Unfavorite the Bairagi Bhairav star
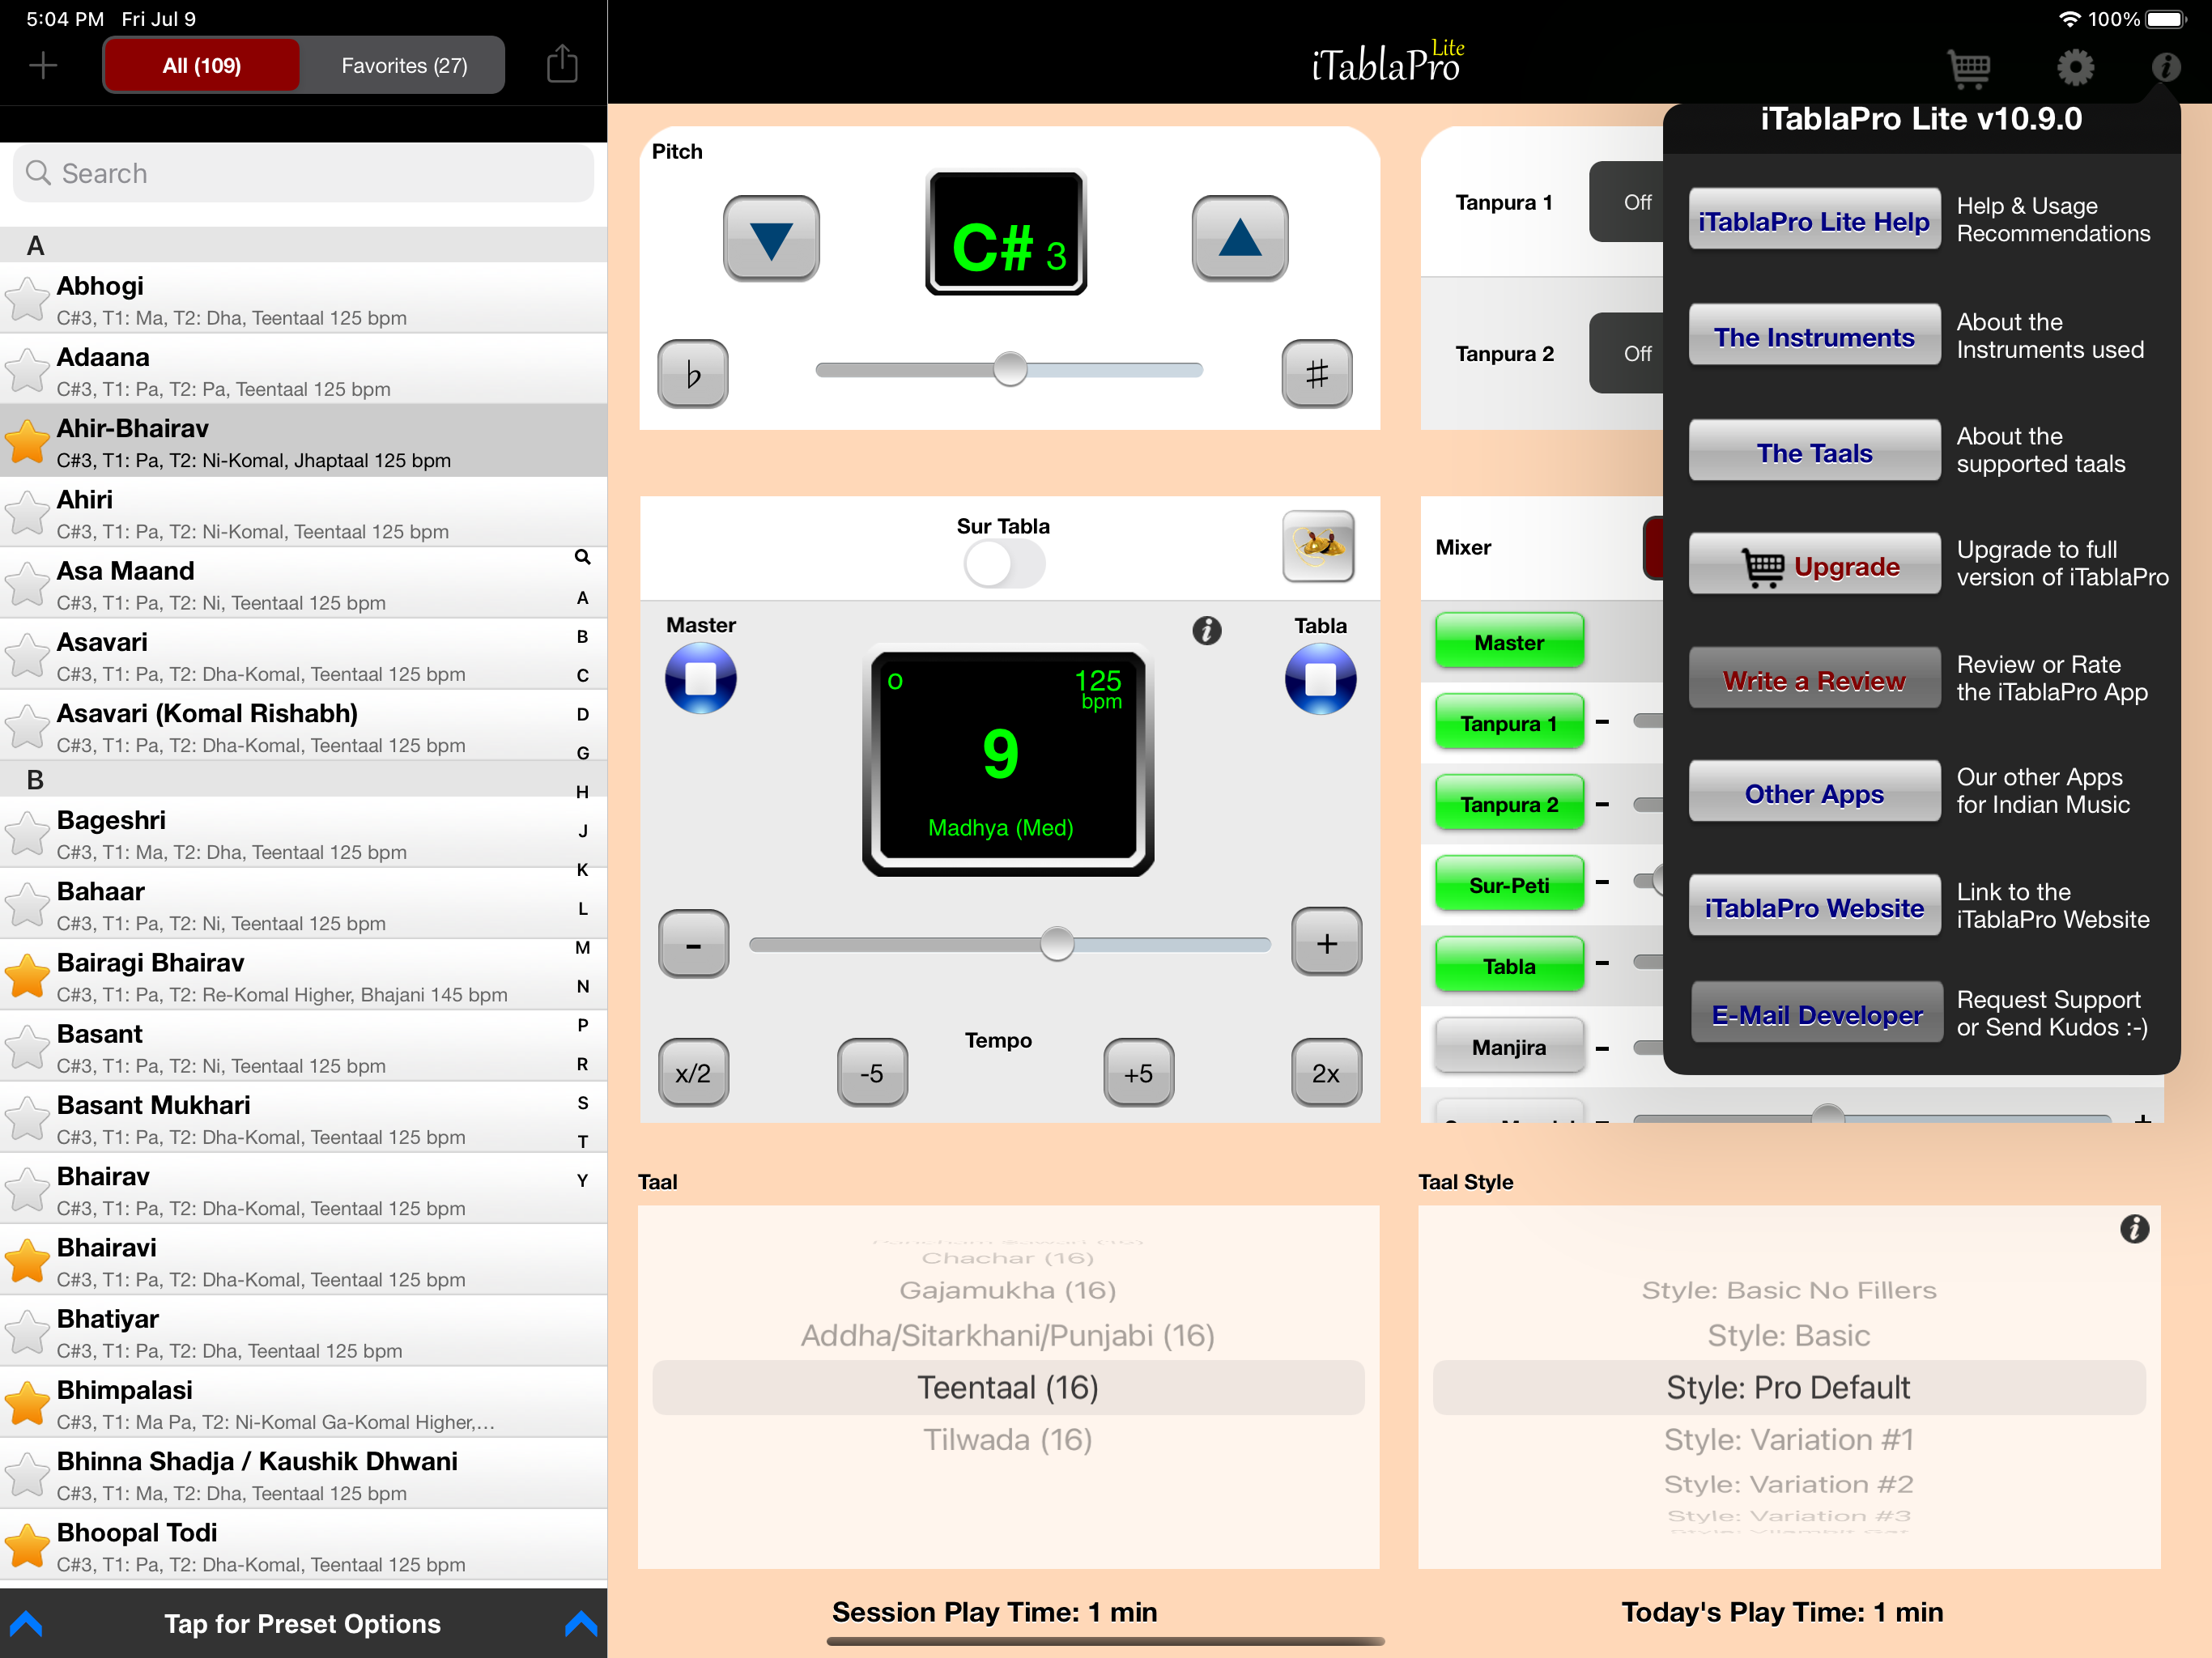Image resolution: width=2212 pixels, height=1658 pixels. tap(27, 975)
